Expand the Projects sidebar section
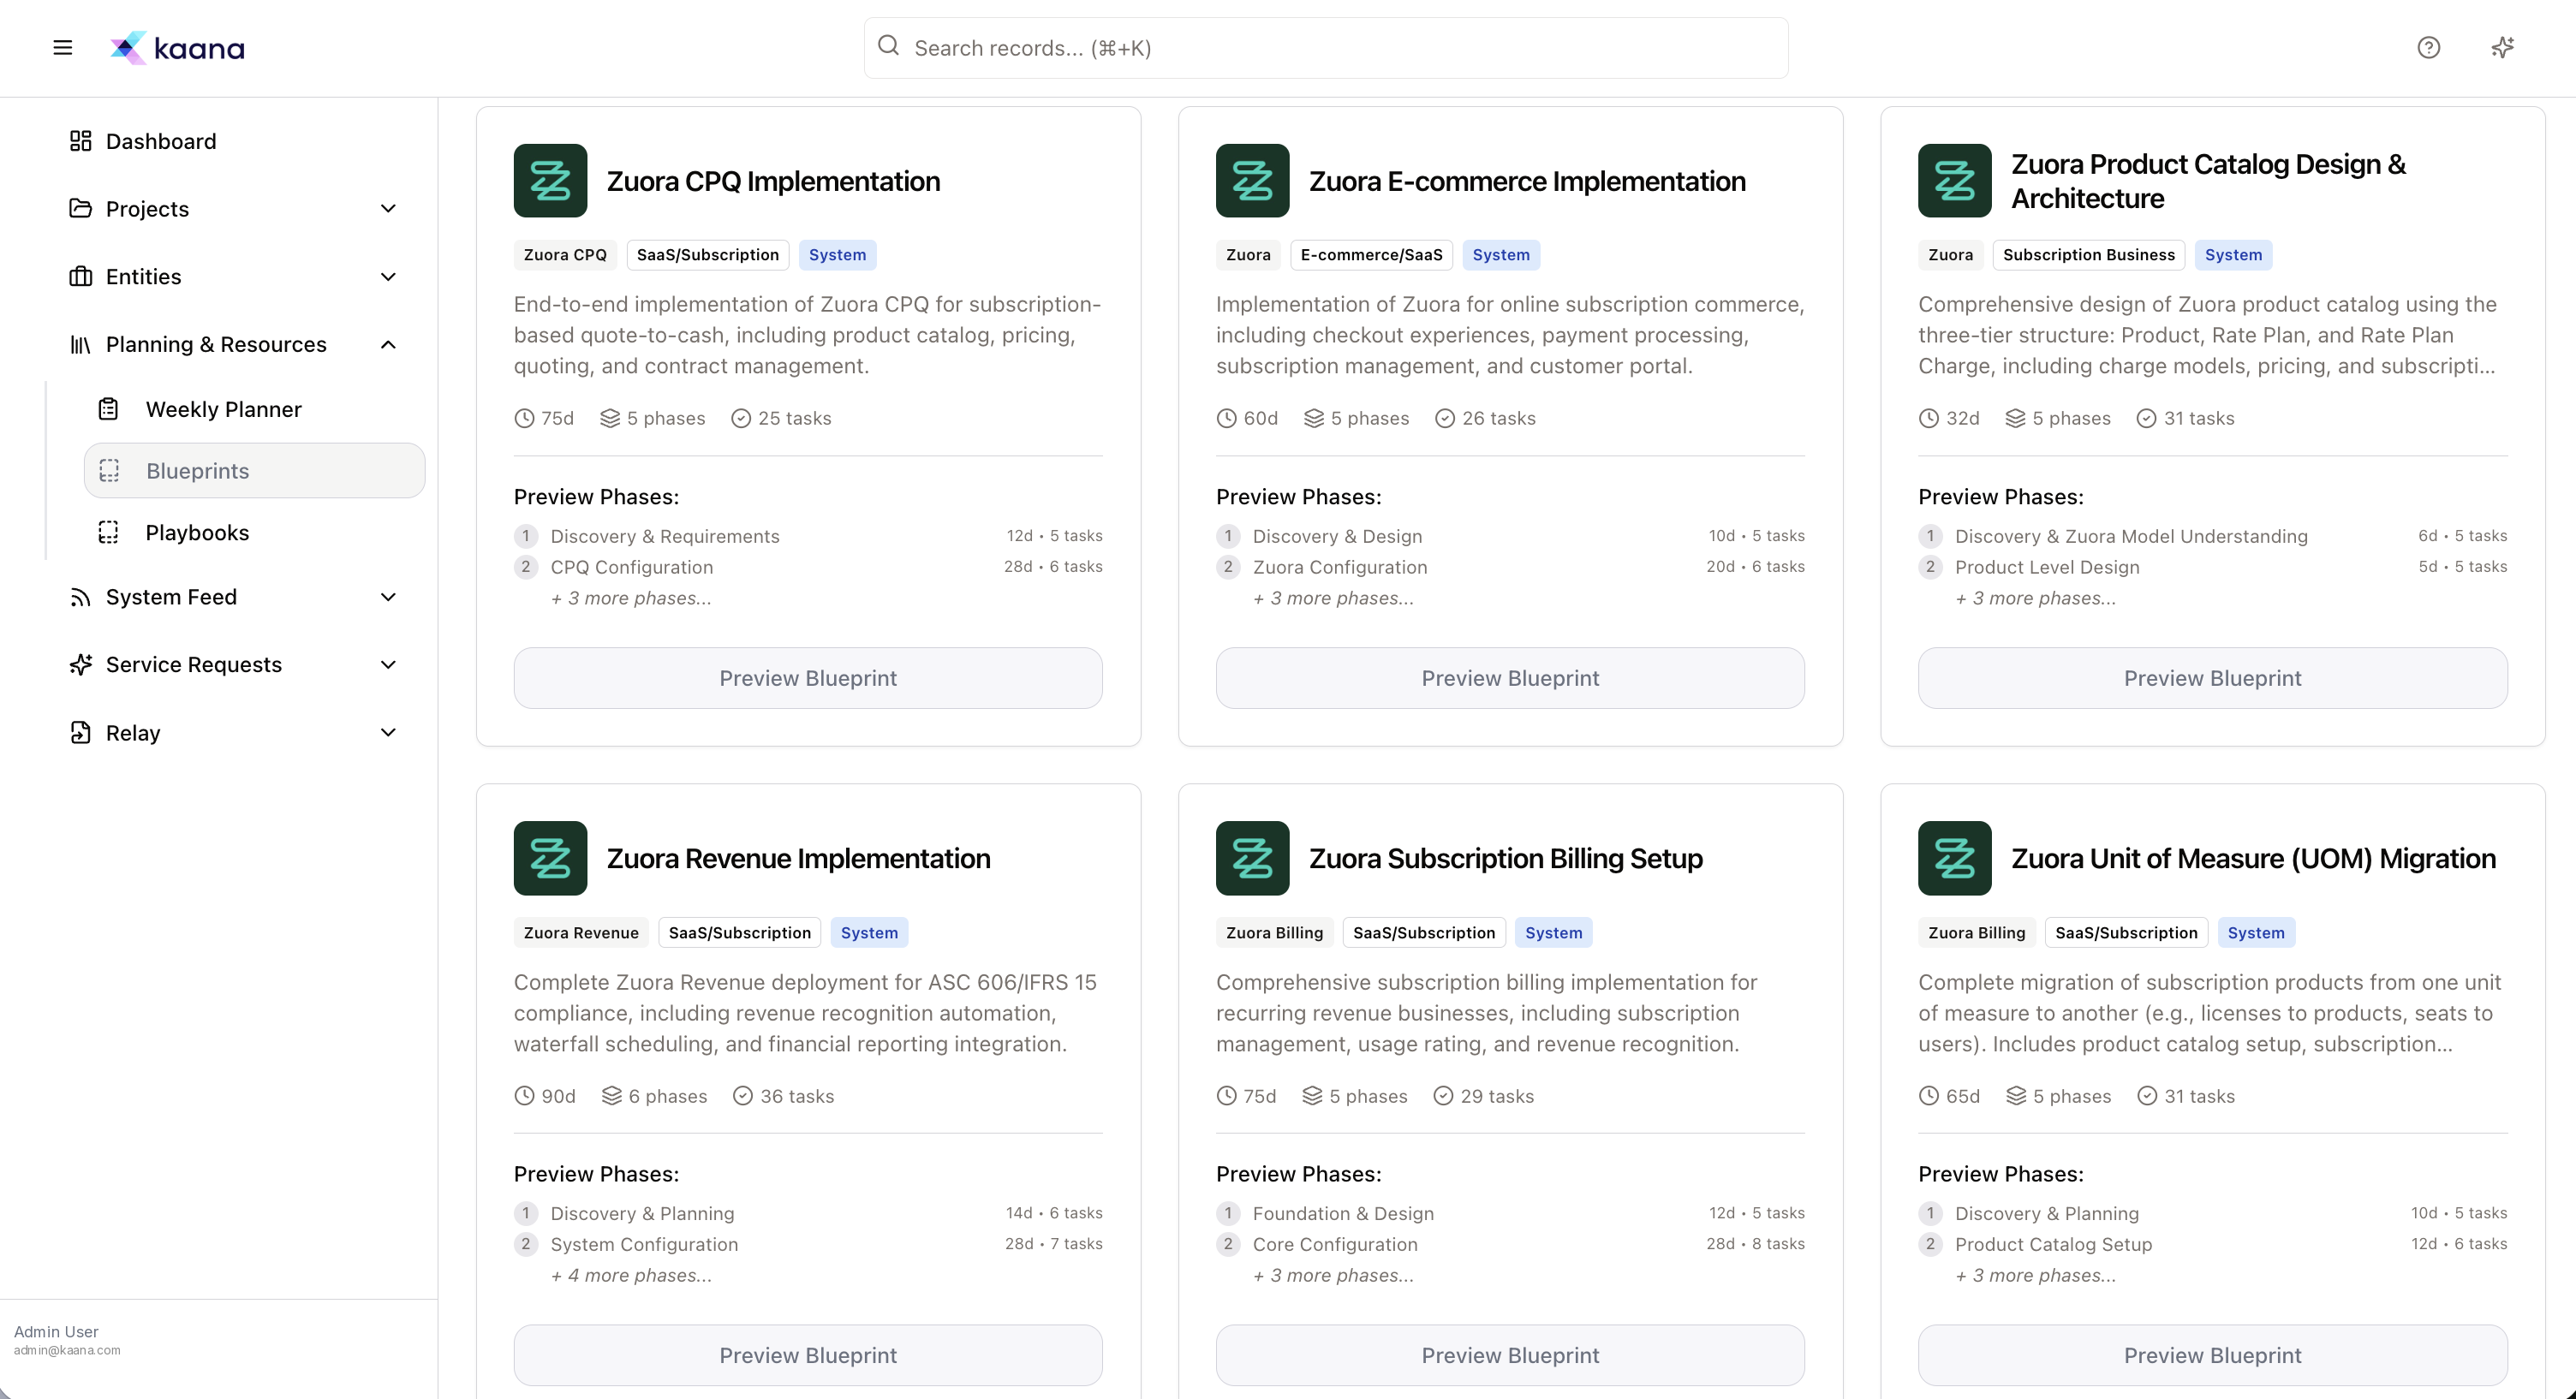Viewport: 2576px width, 1399px height. (x=388, y=209)
